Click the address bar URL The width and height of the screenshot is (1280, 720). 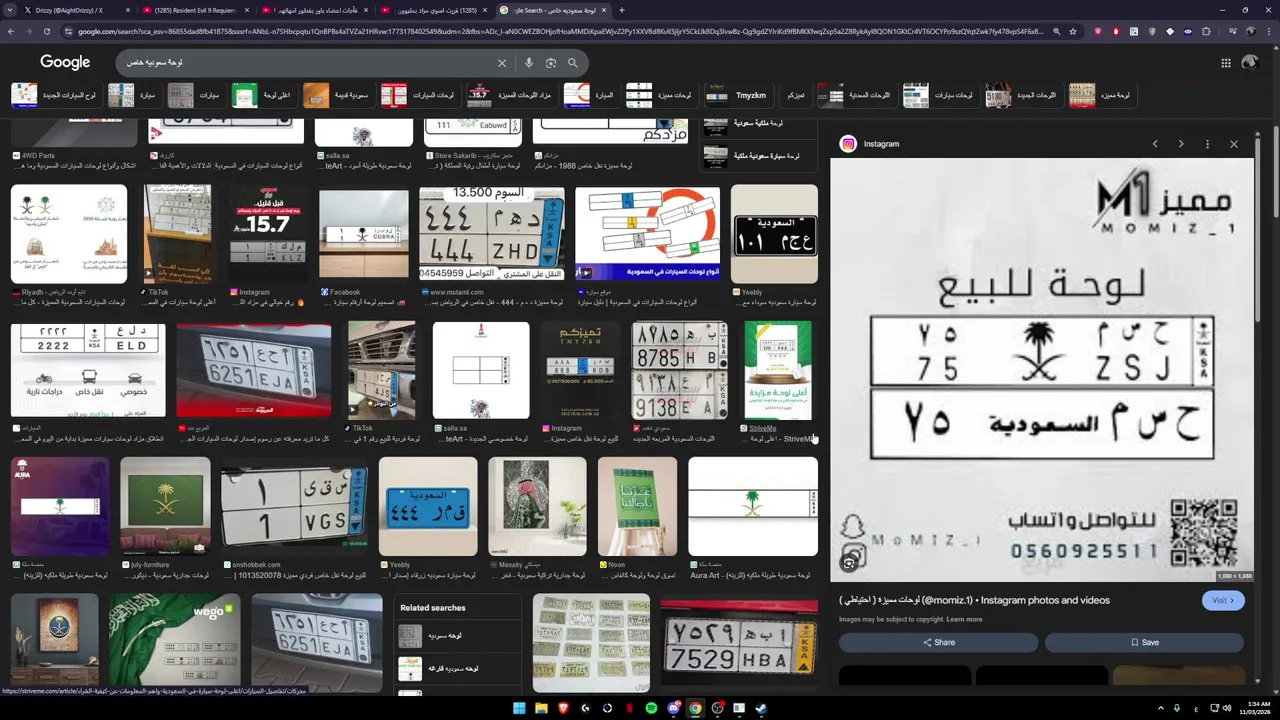(560, 31)
